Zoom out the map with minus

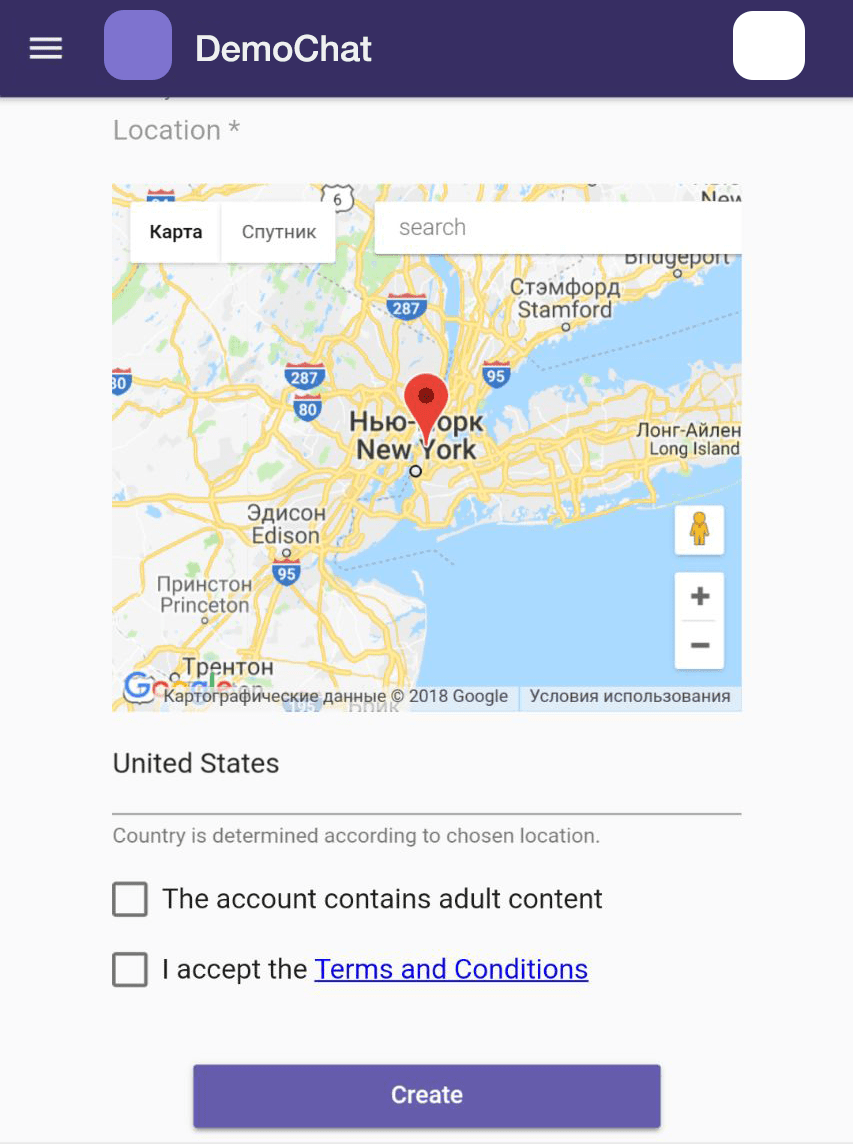pos(700,645)
